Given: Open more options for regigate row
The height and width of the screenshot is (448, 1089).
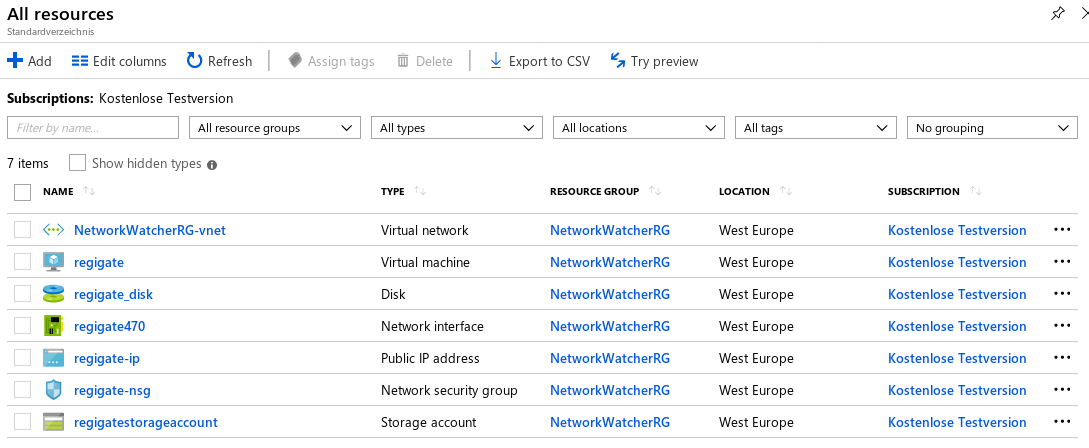Looking at the screenshot, I should [x=1062, y=262].
